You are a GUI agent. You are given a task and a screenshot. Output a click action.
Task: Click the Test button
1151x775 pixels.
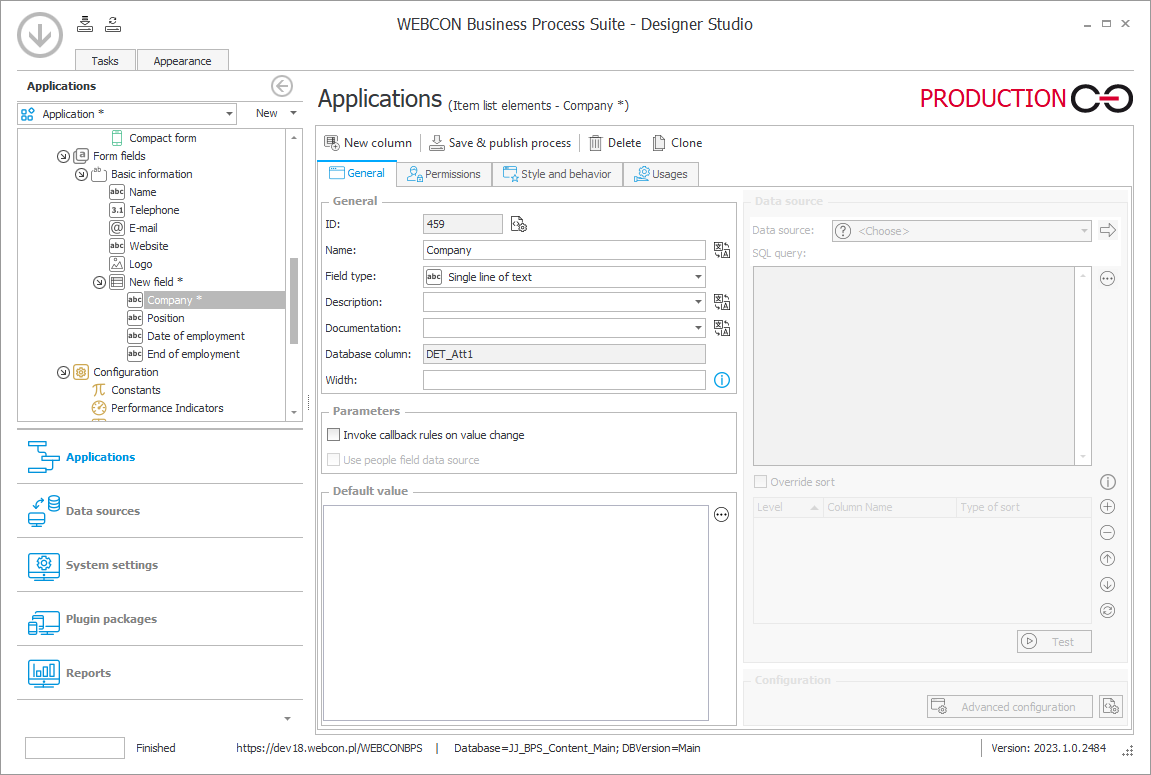click(x=1054, y=641)
